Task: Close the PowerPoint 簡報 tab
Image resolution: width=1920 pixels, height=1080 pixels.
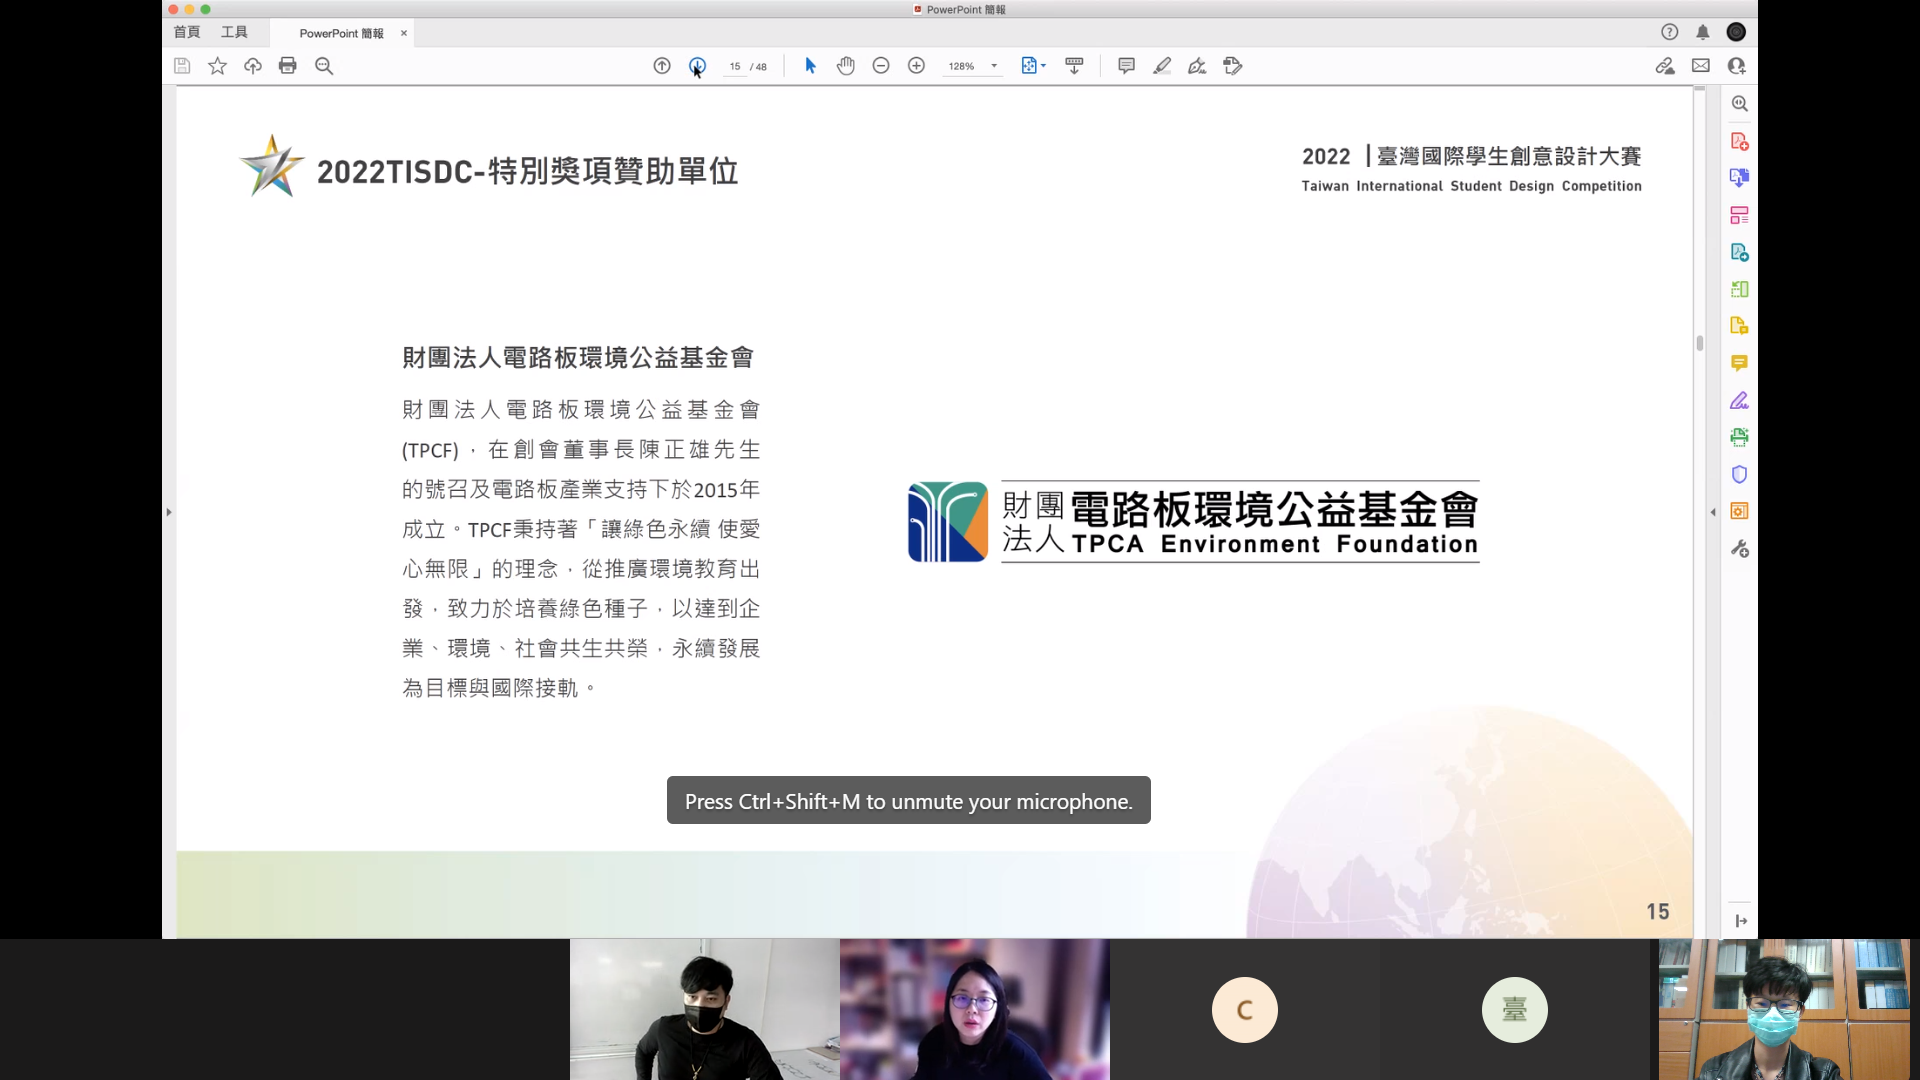Action: [x=404, y=33]
